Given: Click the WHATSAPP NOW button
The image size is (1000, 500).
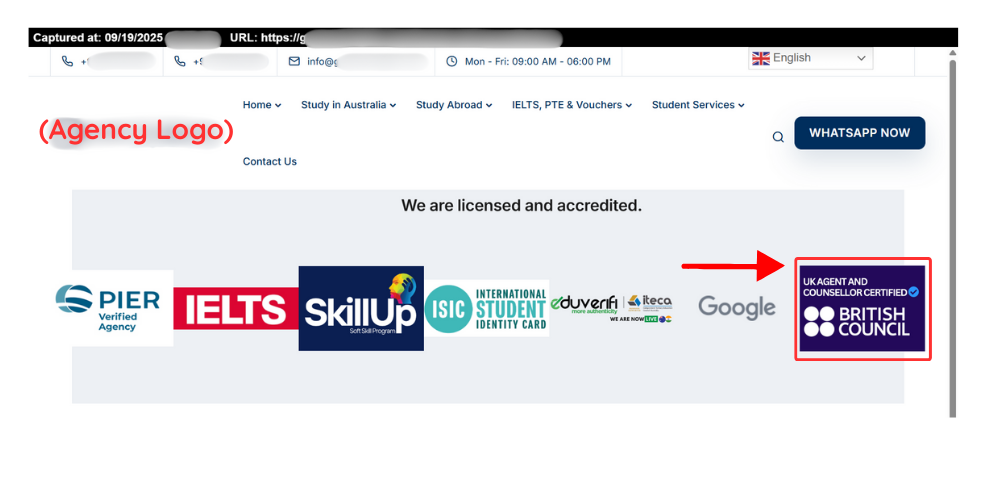Looking at the screenshot, I should click(x=860, y=133).
